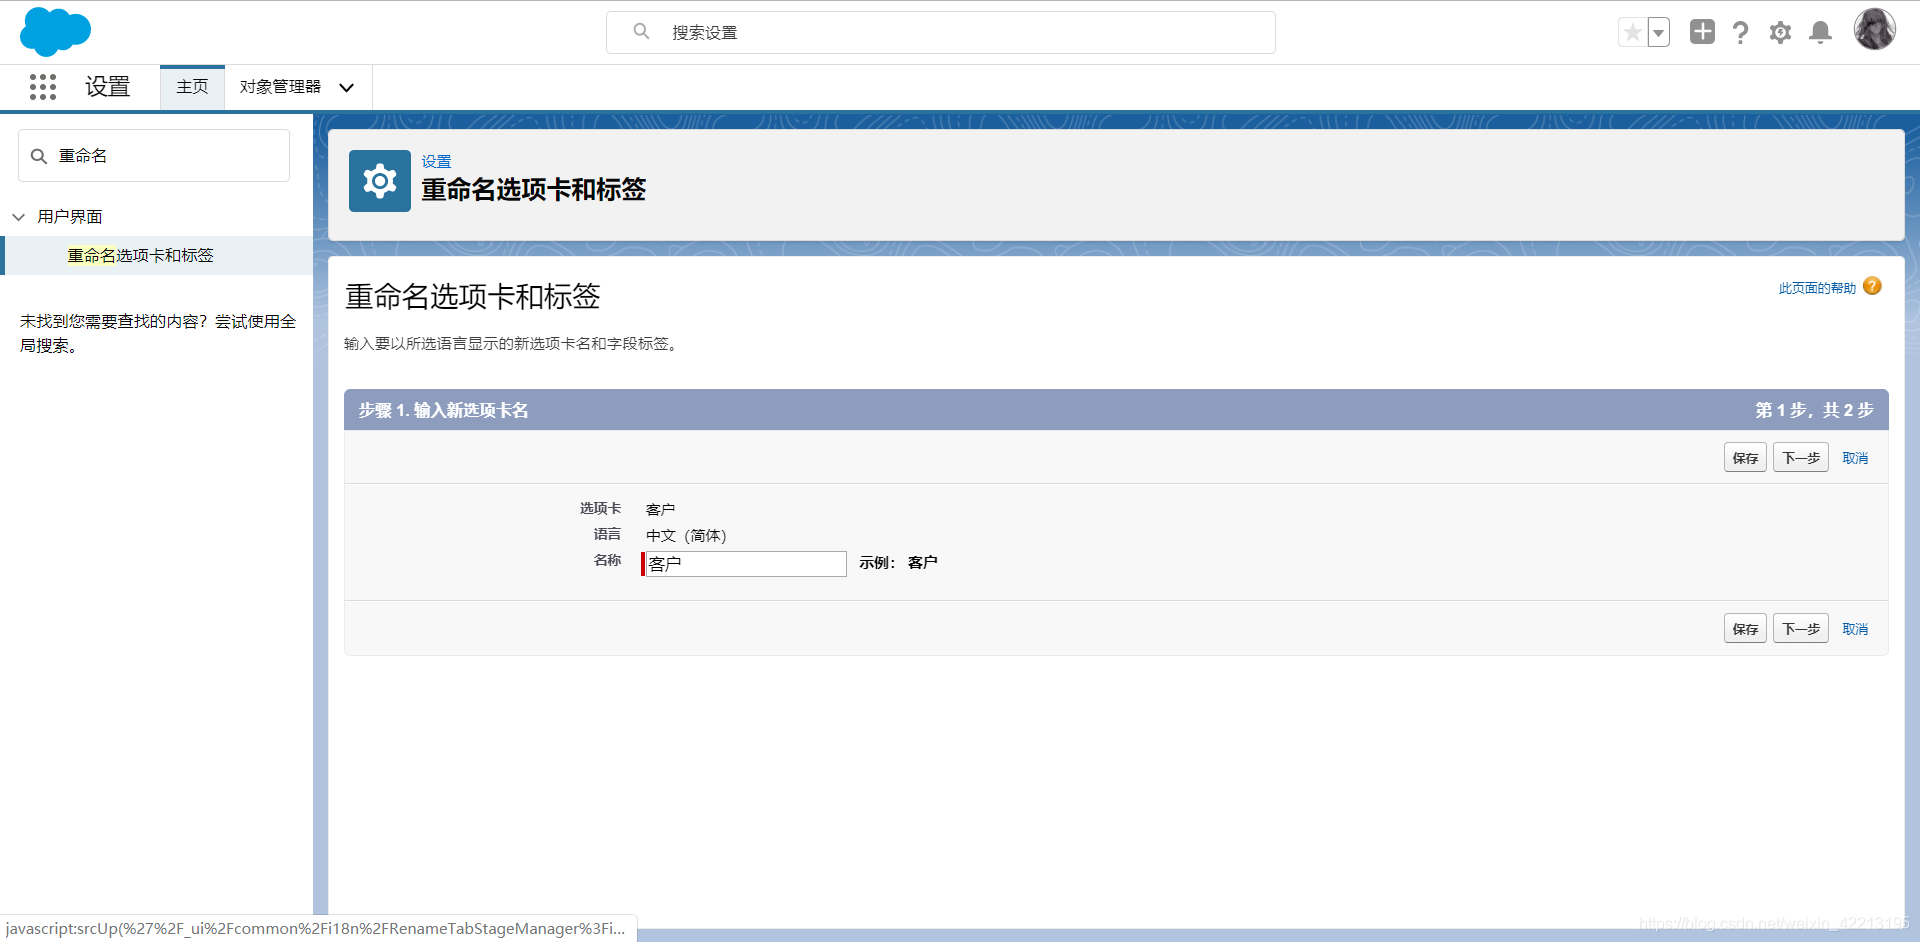Open the global actions plus icon
Viewport: 1920px width, 942px height.
[x=1702, y=32]
